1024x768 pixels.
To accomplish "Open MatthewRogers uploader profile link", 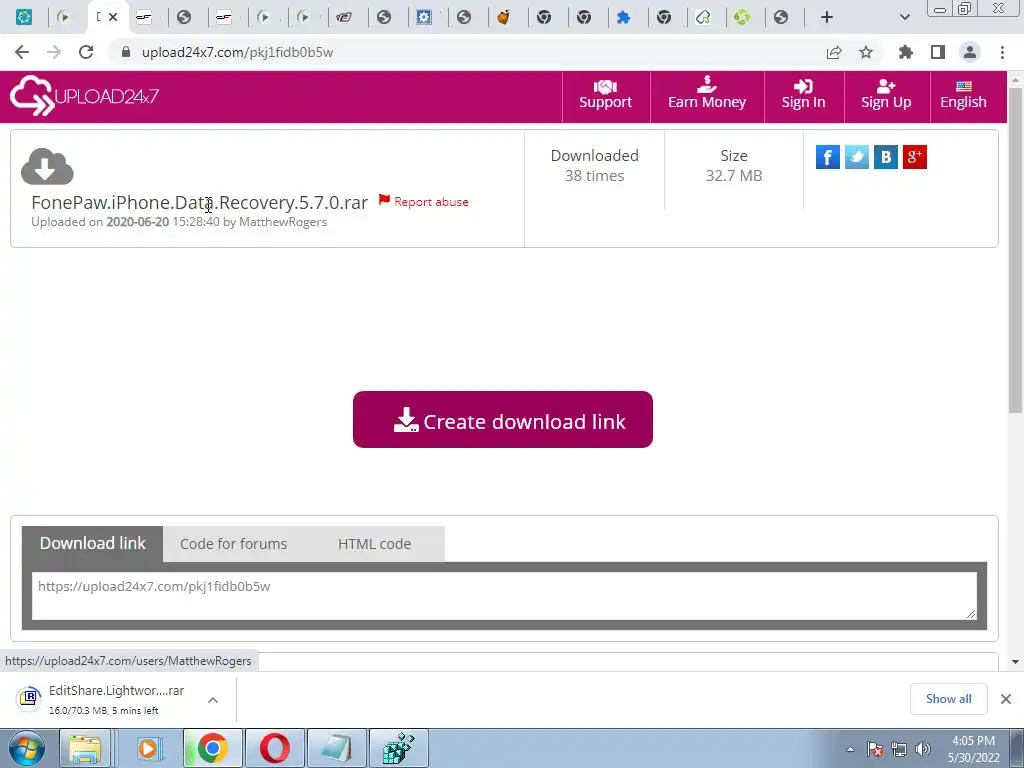I will tap(283, 222).
